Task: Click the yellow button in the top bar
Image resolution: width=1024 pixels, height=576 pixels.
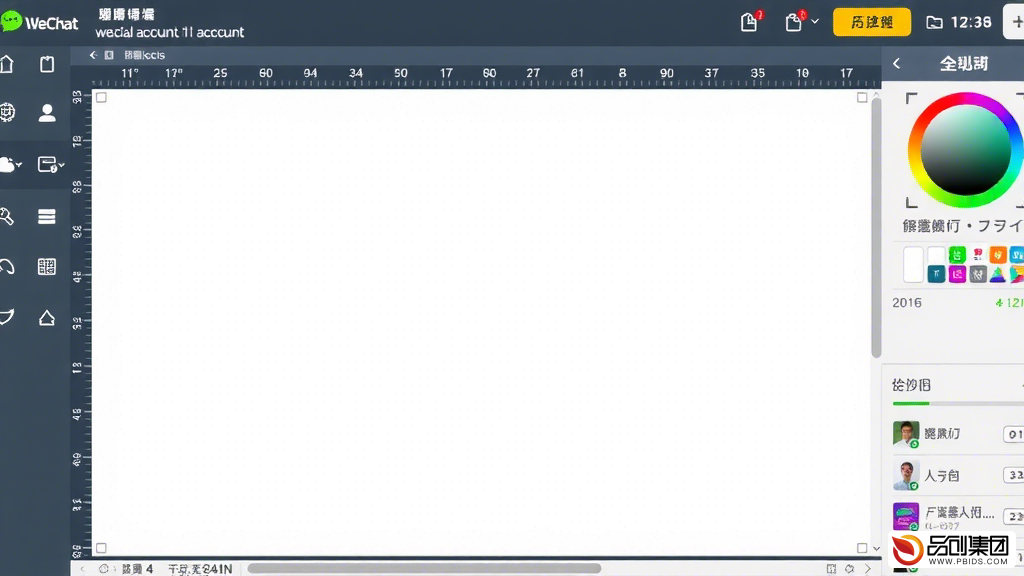Action: click(x=872, y=22)
